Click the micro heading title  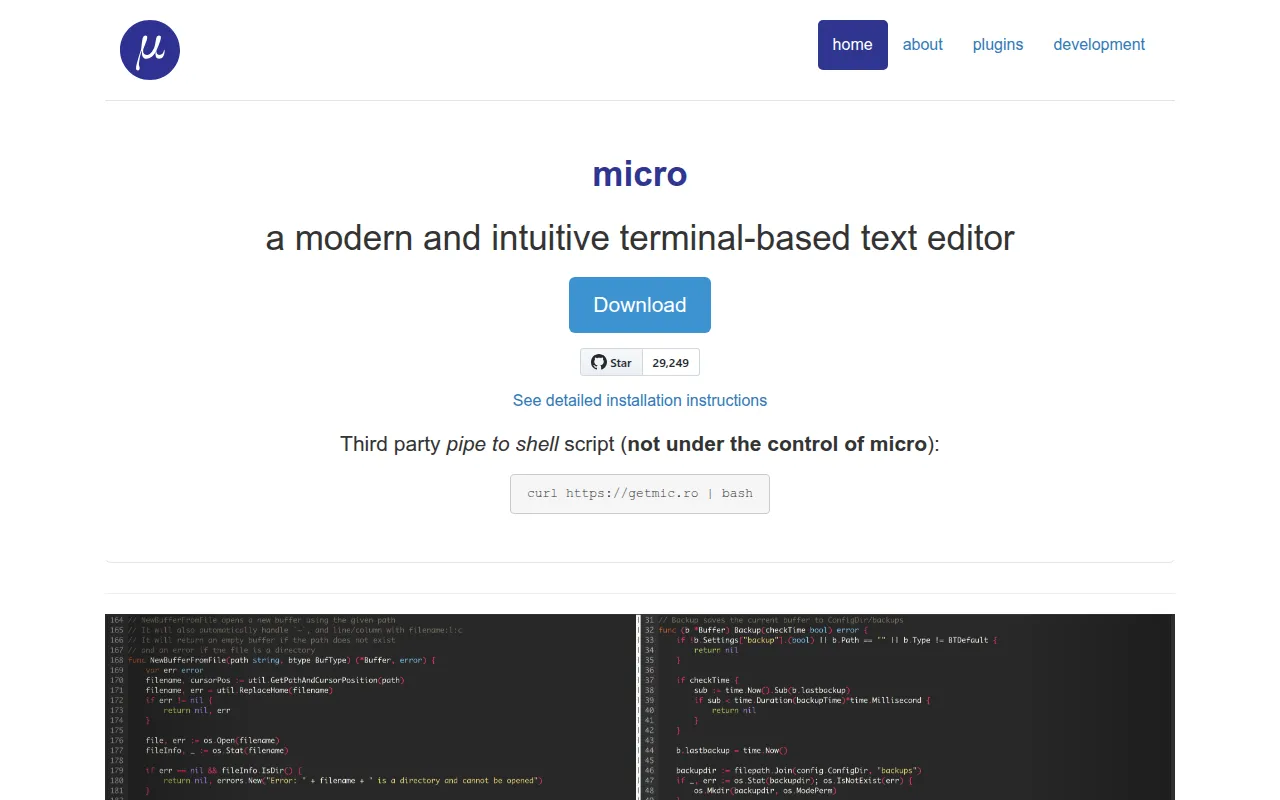[640, 174]
